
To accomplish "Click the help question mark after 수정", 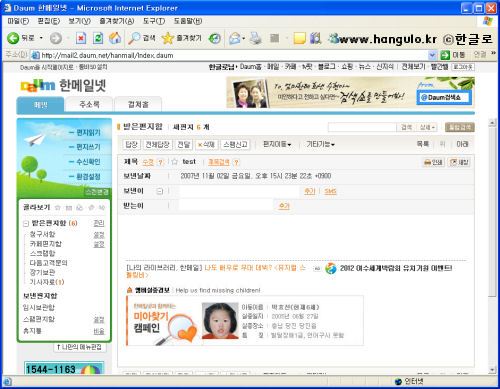I will [160, 162].
